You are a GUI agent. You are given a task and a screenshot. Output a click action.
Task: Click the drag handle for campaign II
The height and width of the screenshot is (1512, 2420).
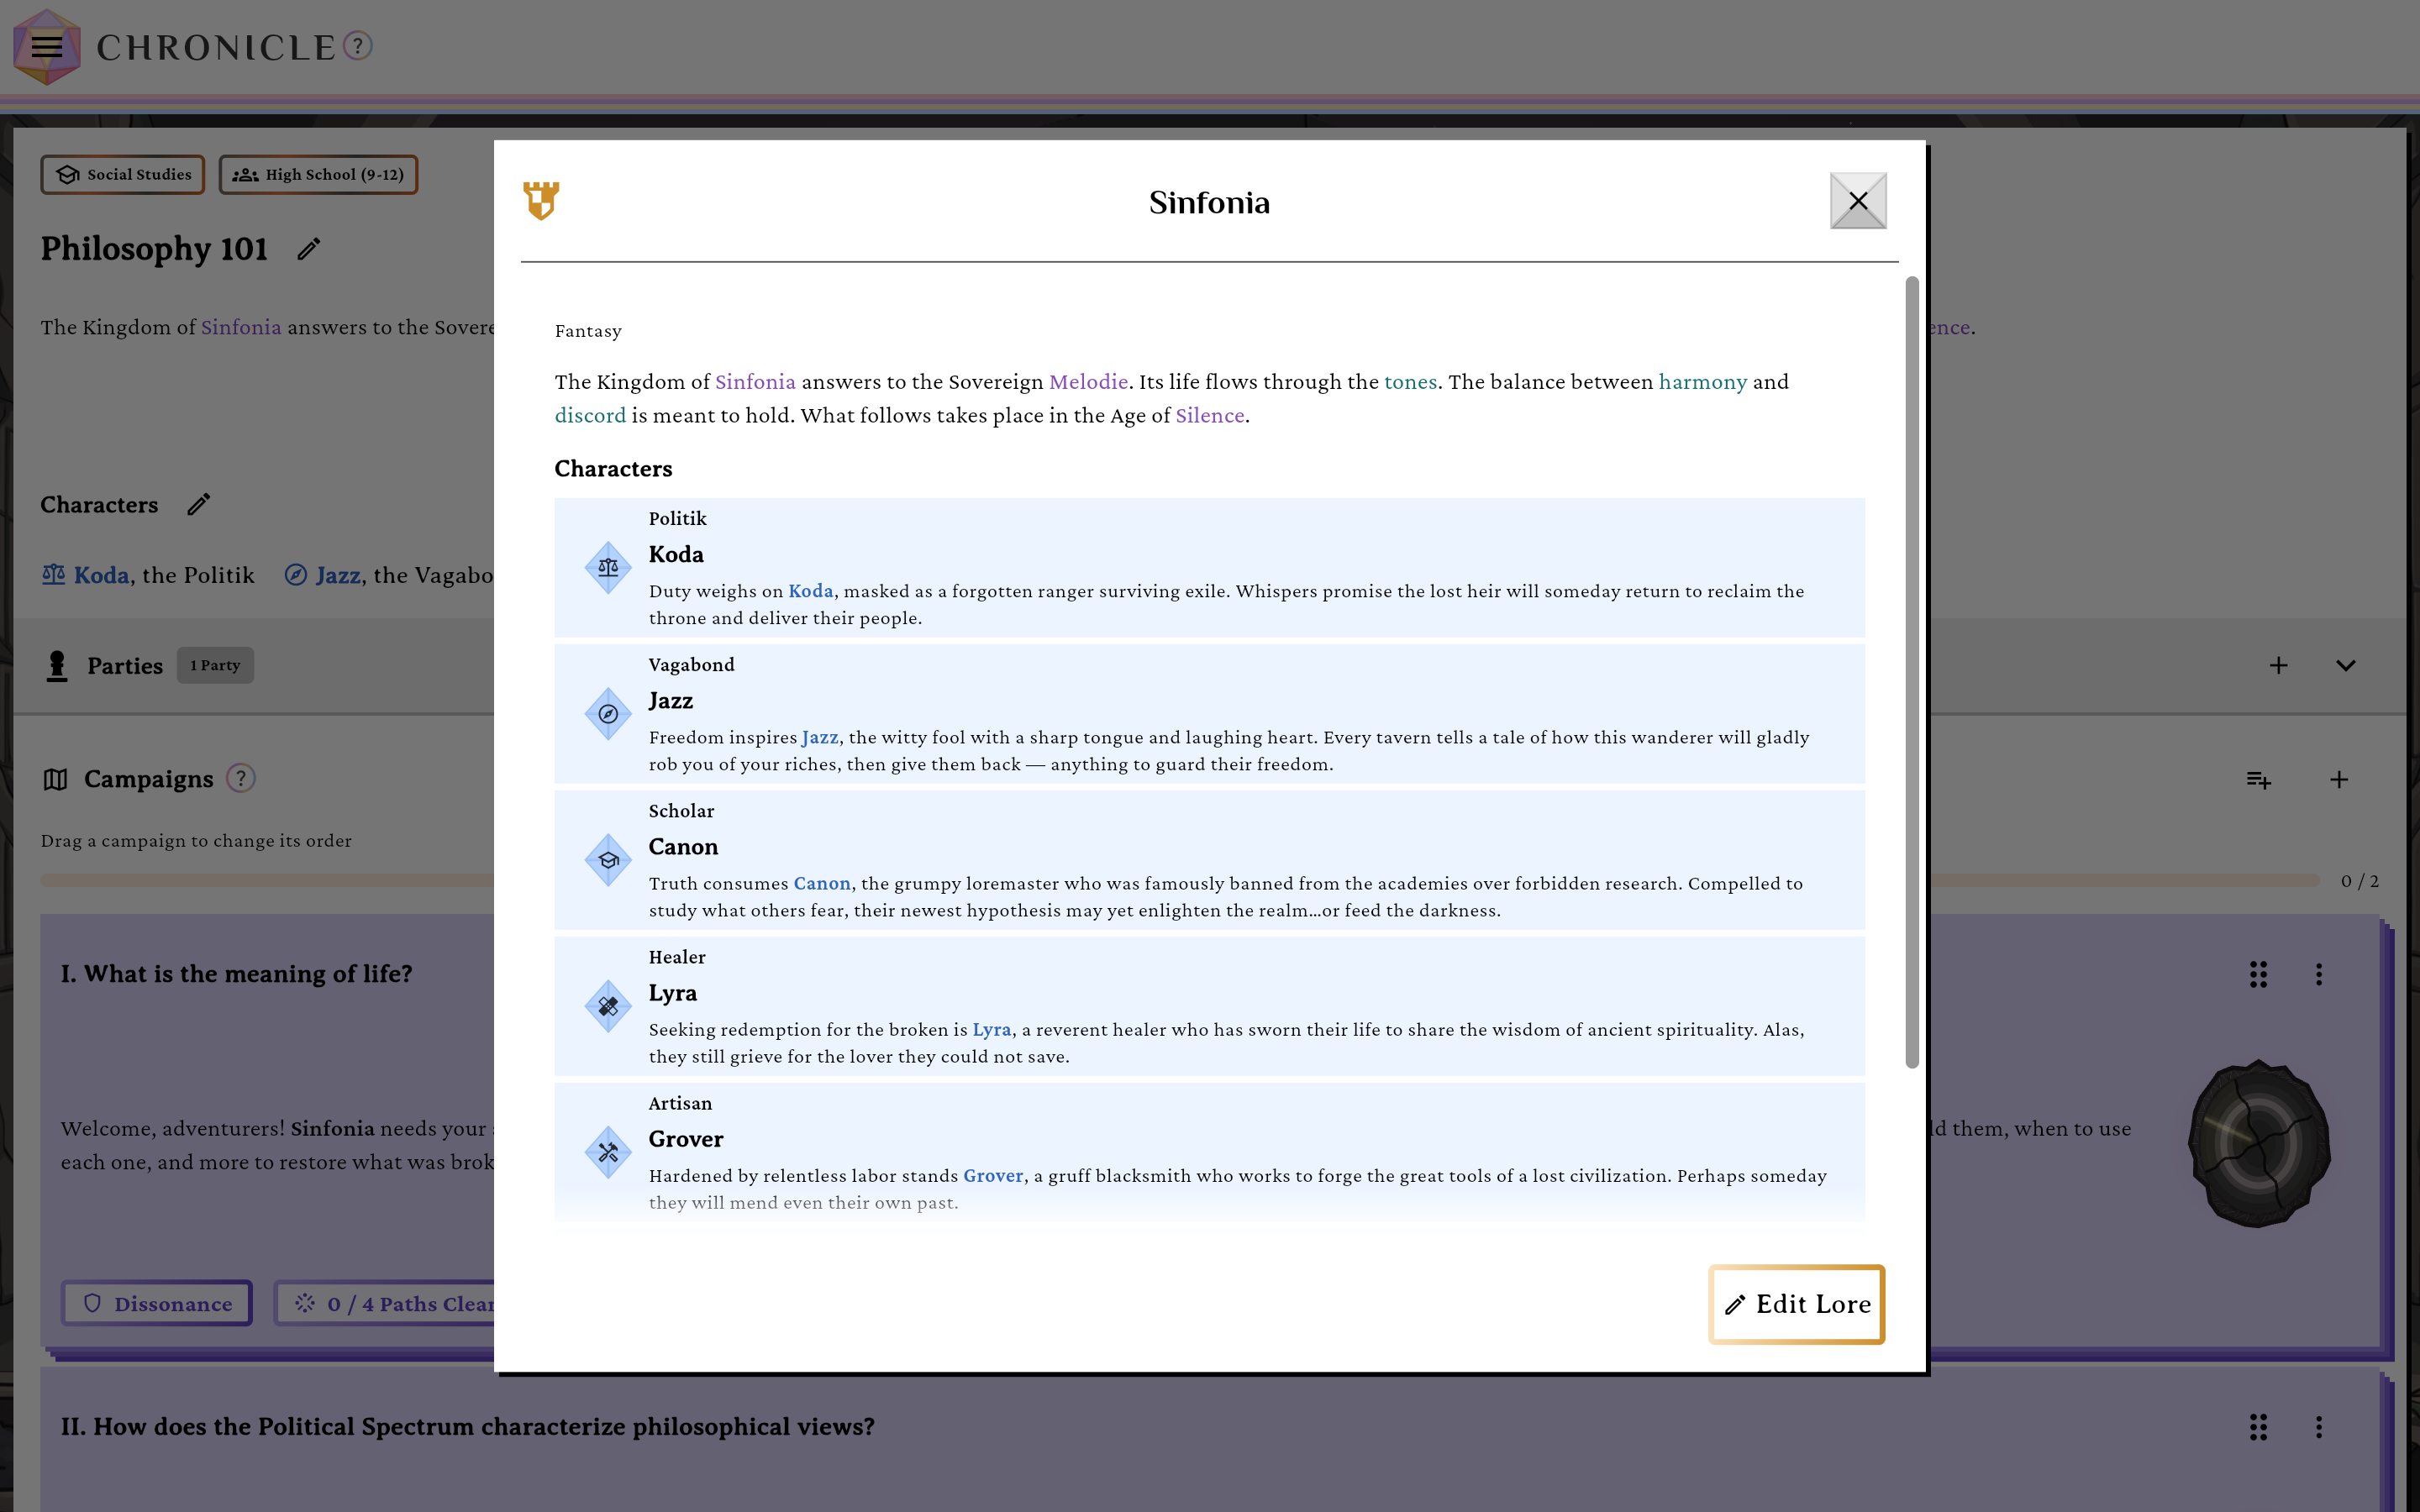[2258, 1427]
